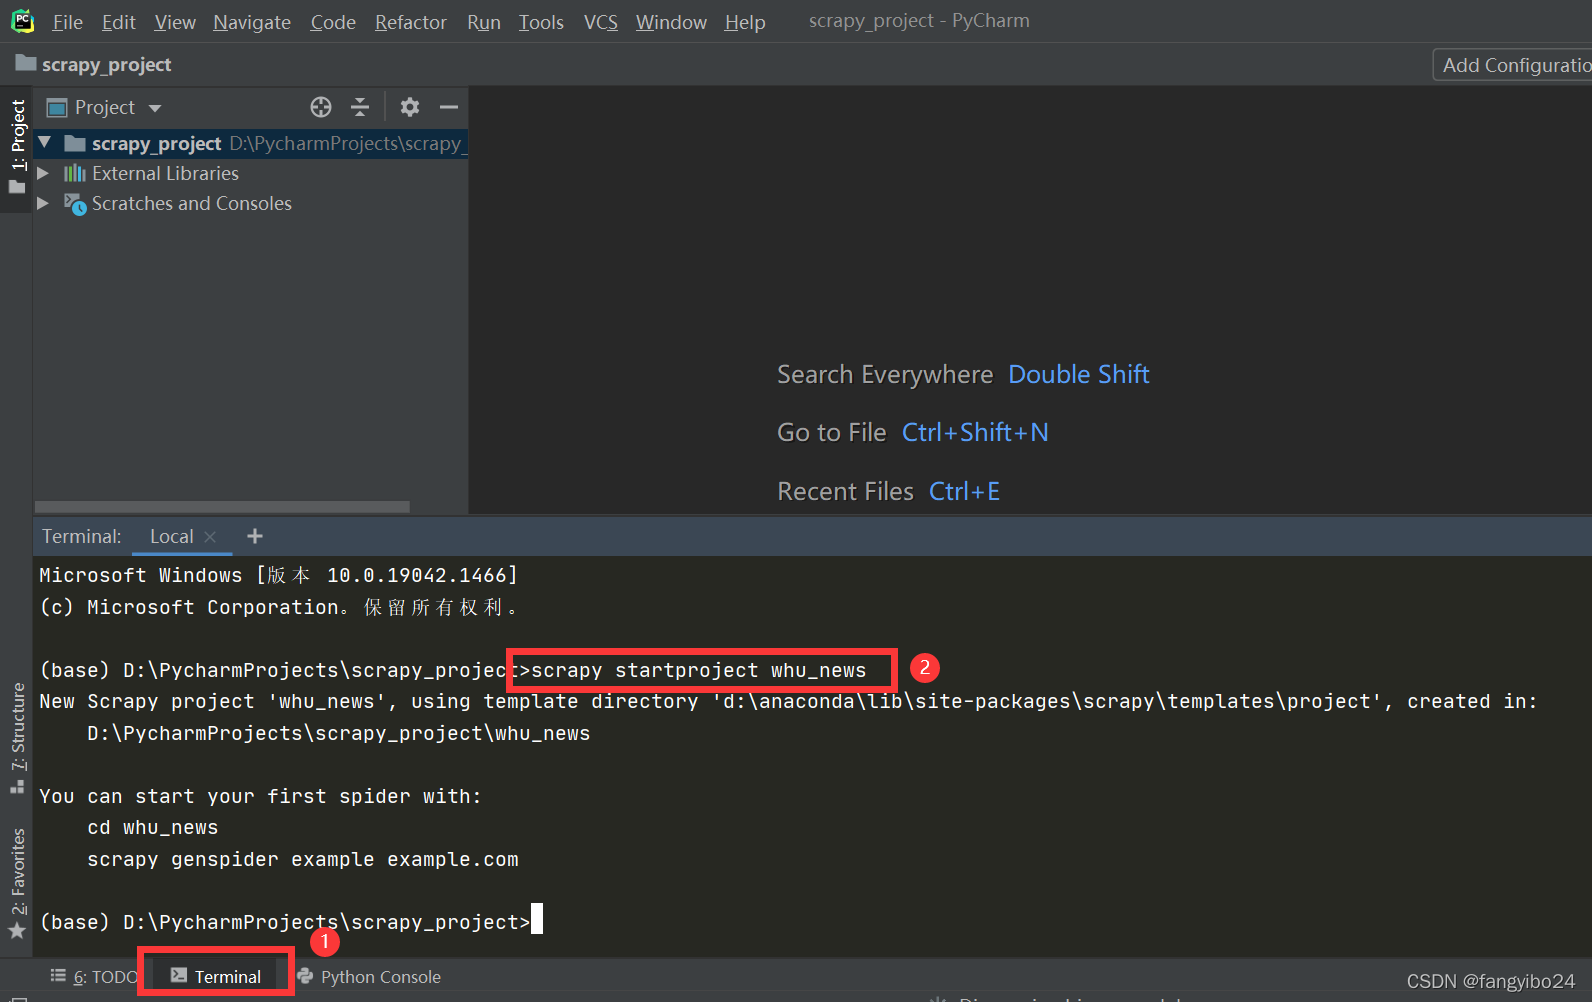Click the 'Ctrl+E' Recent Files shortcut text
The height and width of the screenshot is (1002, 1592).
click(964, 492)
